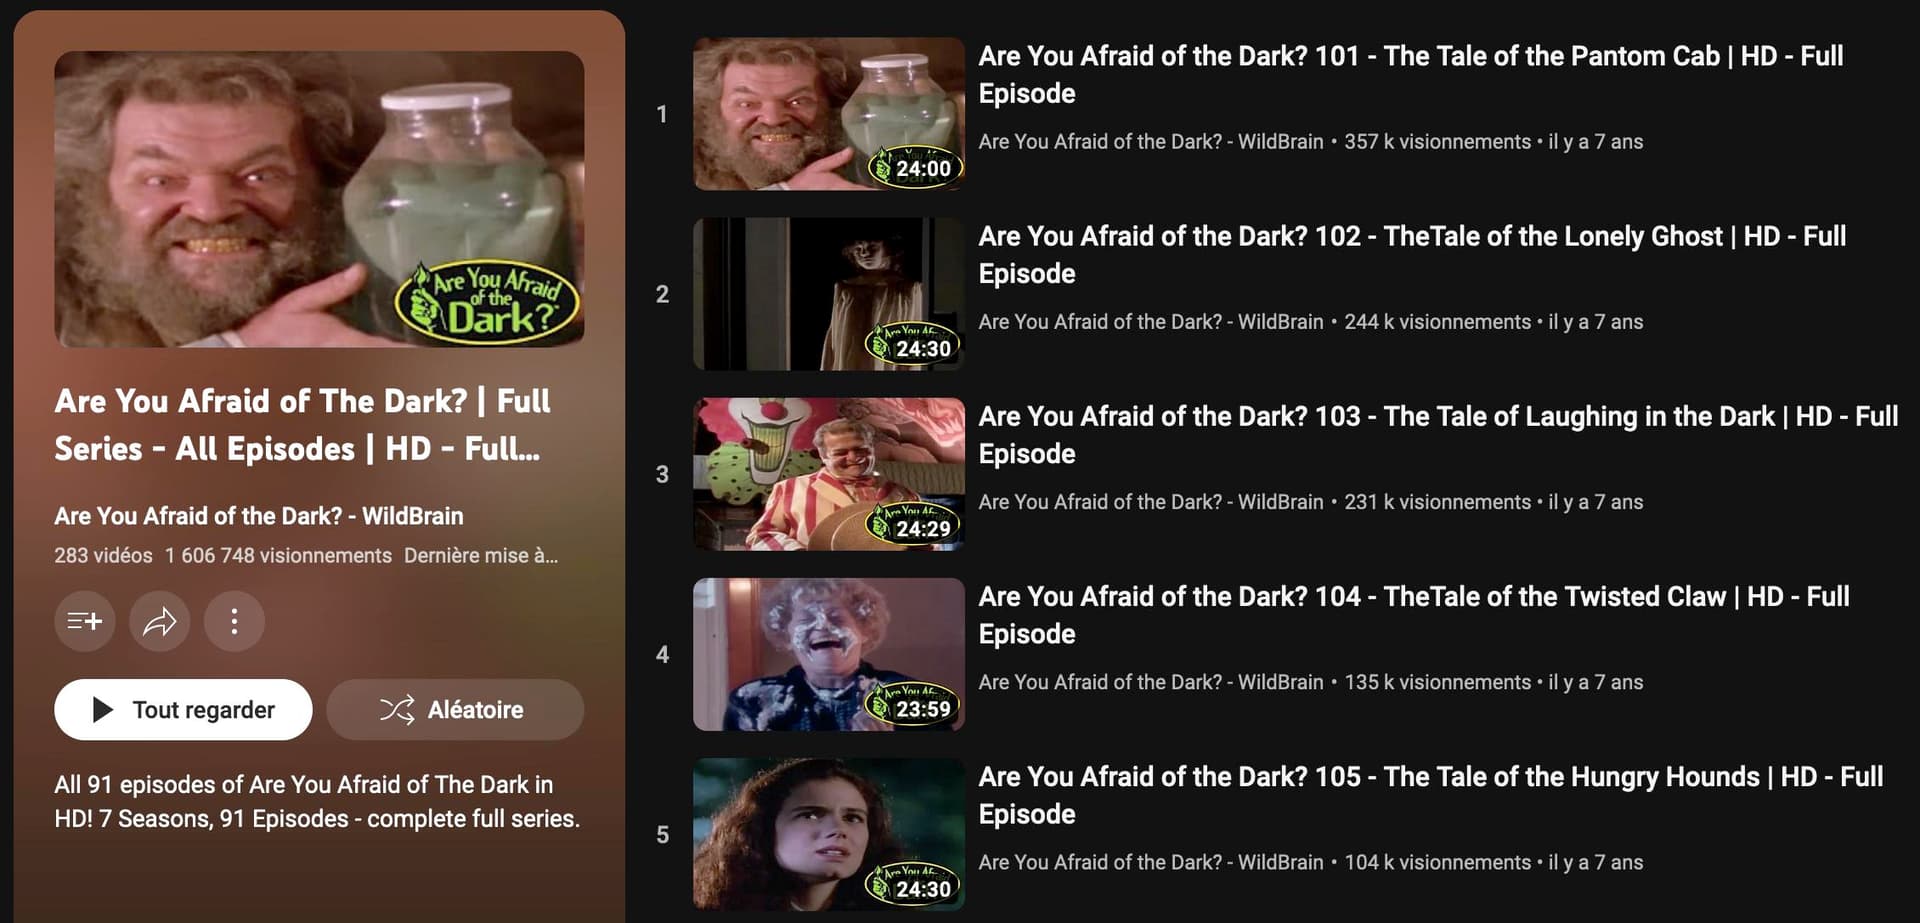
Task: Click the title of episode 104 Twisted Claw
Action: tap(1414, 614)
